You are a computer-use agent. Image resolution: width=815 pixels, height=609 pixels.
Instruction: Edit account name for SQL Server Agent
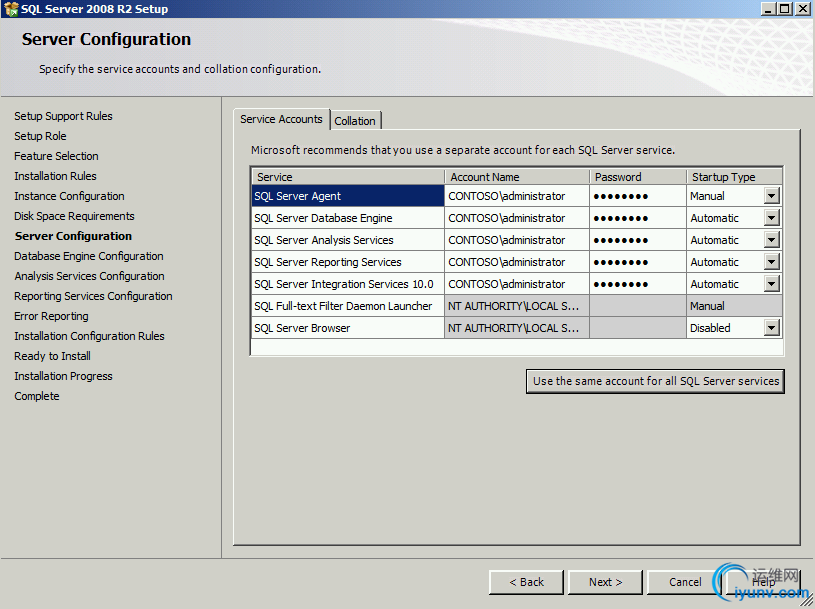pyautogui.click(x=517, y=196)
